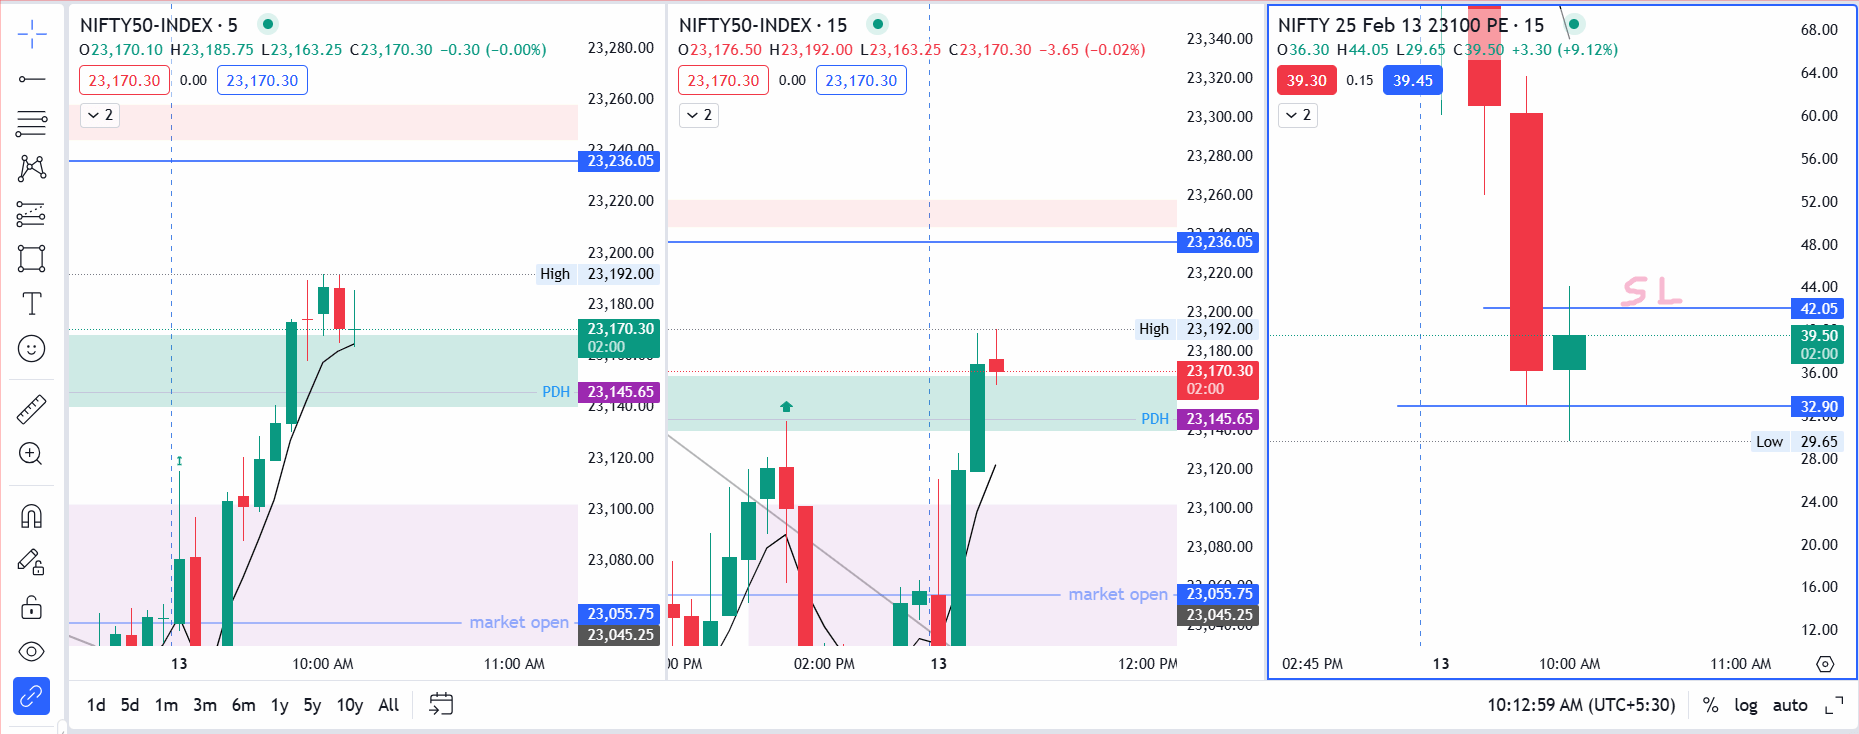Click market status dot on 5-minute chart
Viewport: 1859px width, 734px height.
pyautogui.click(x=268, y=24)
